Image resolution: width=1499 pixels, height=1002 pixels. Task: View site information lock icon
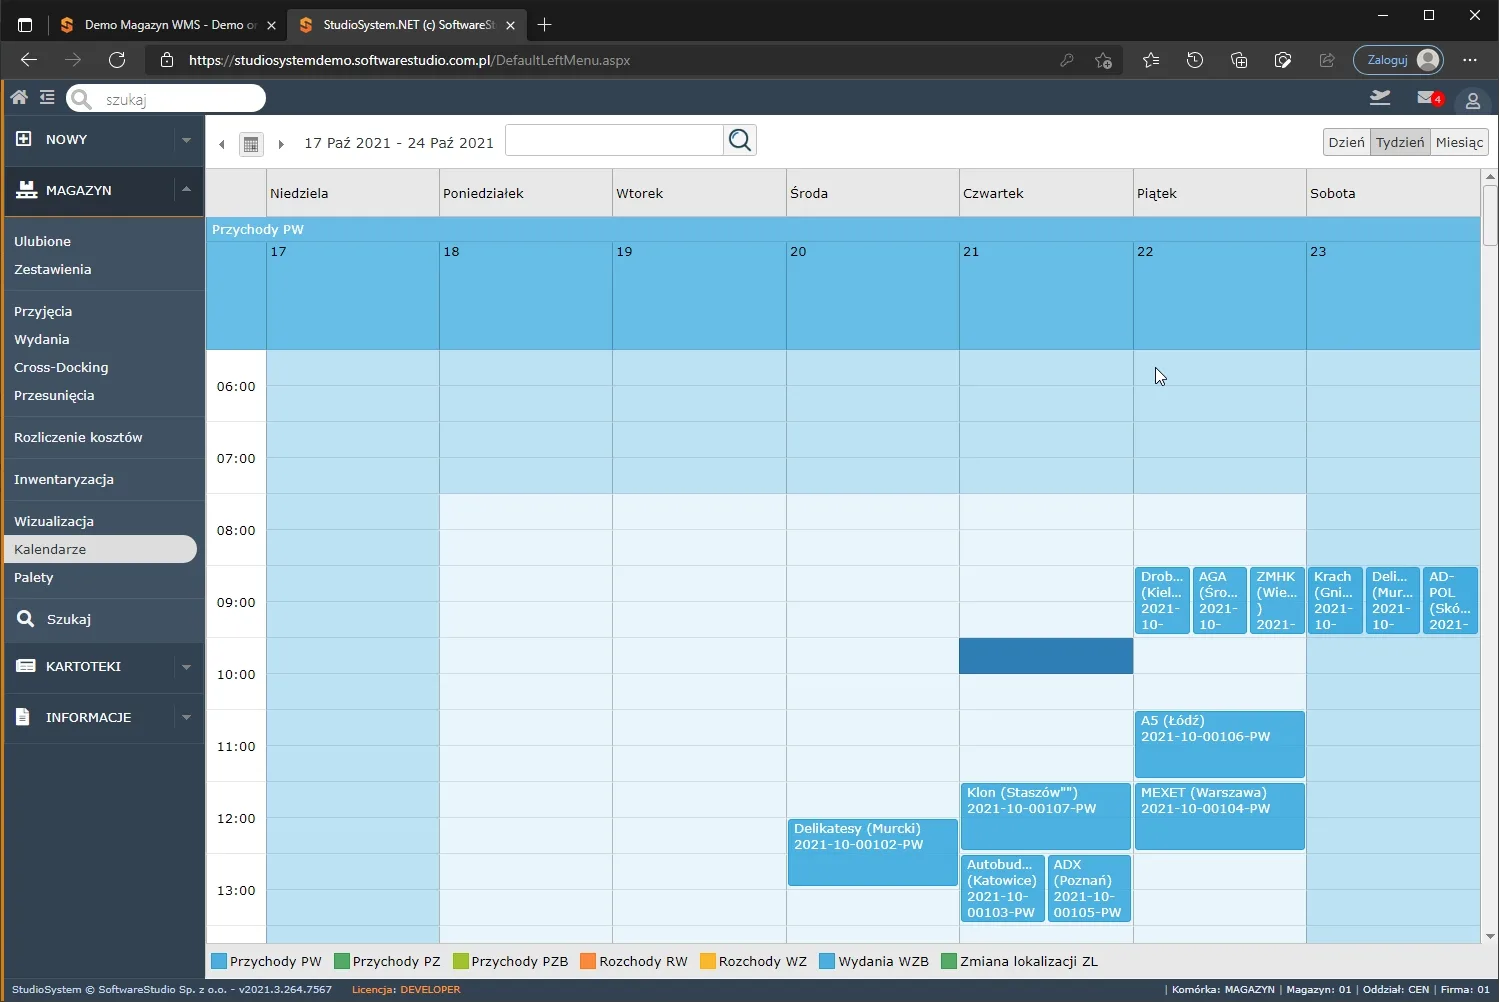(x=167, y=60)
